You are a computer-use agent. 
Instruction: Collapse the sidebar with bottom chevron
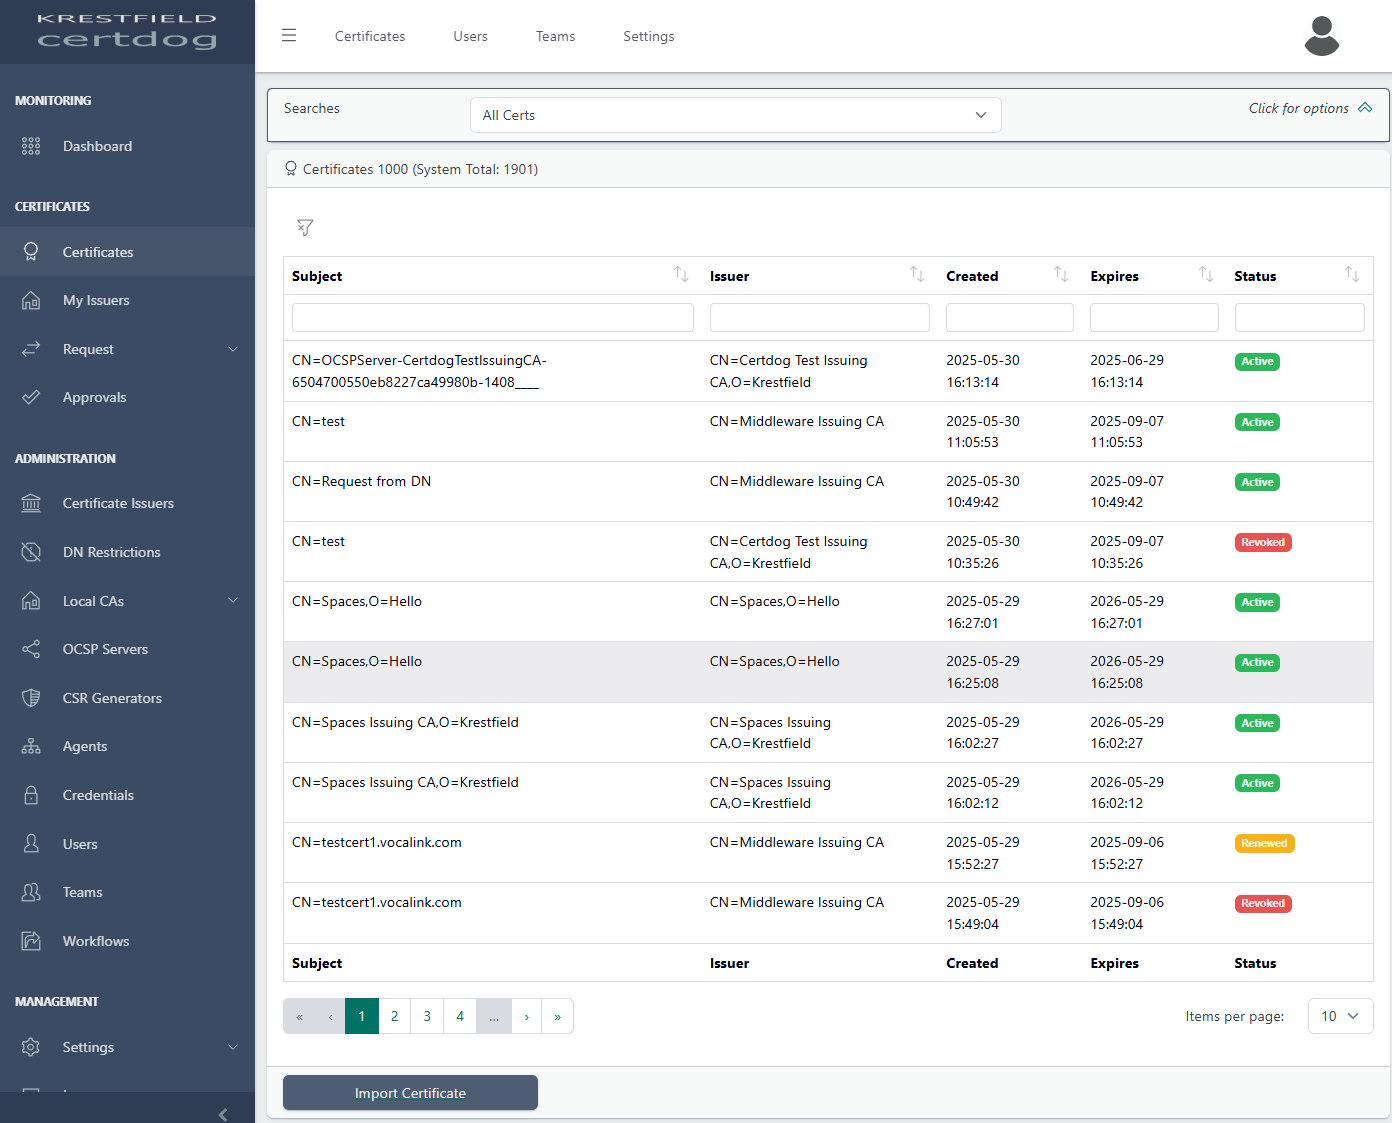223,1114
